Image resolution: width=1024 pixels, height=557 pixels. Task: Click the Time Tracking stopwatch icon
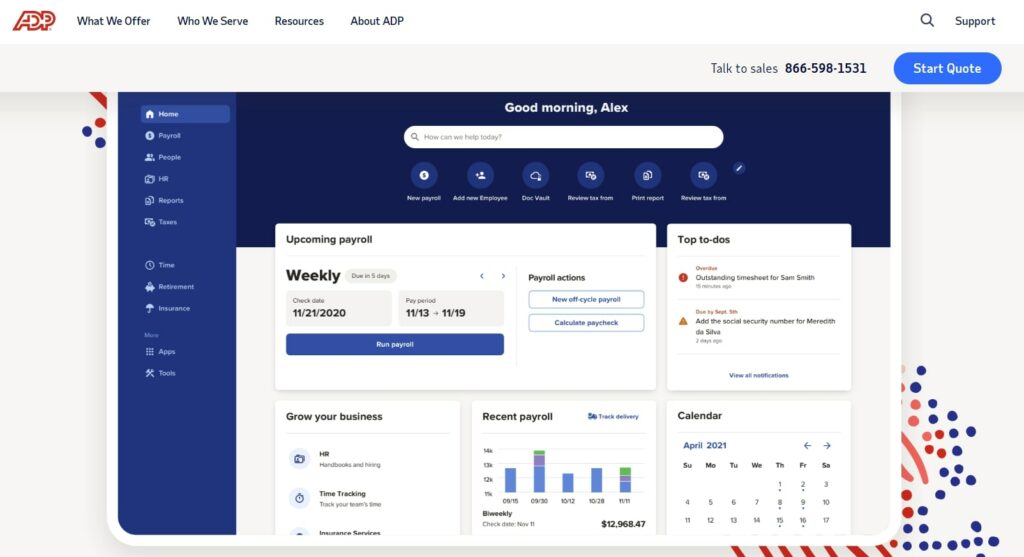click(x=299, y=498)
